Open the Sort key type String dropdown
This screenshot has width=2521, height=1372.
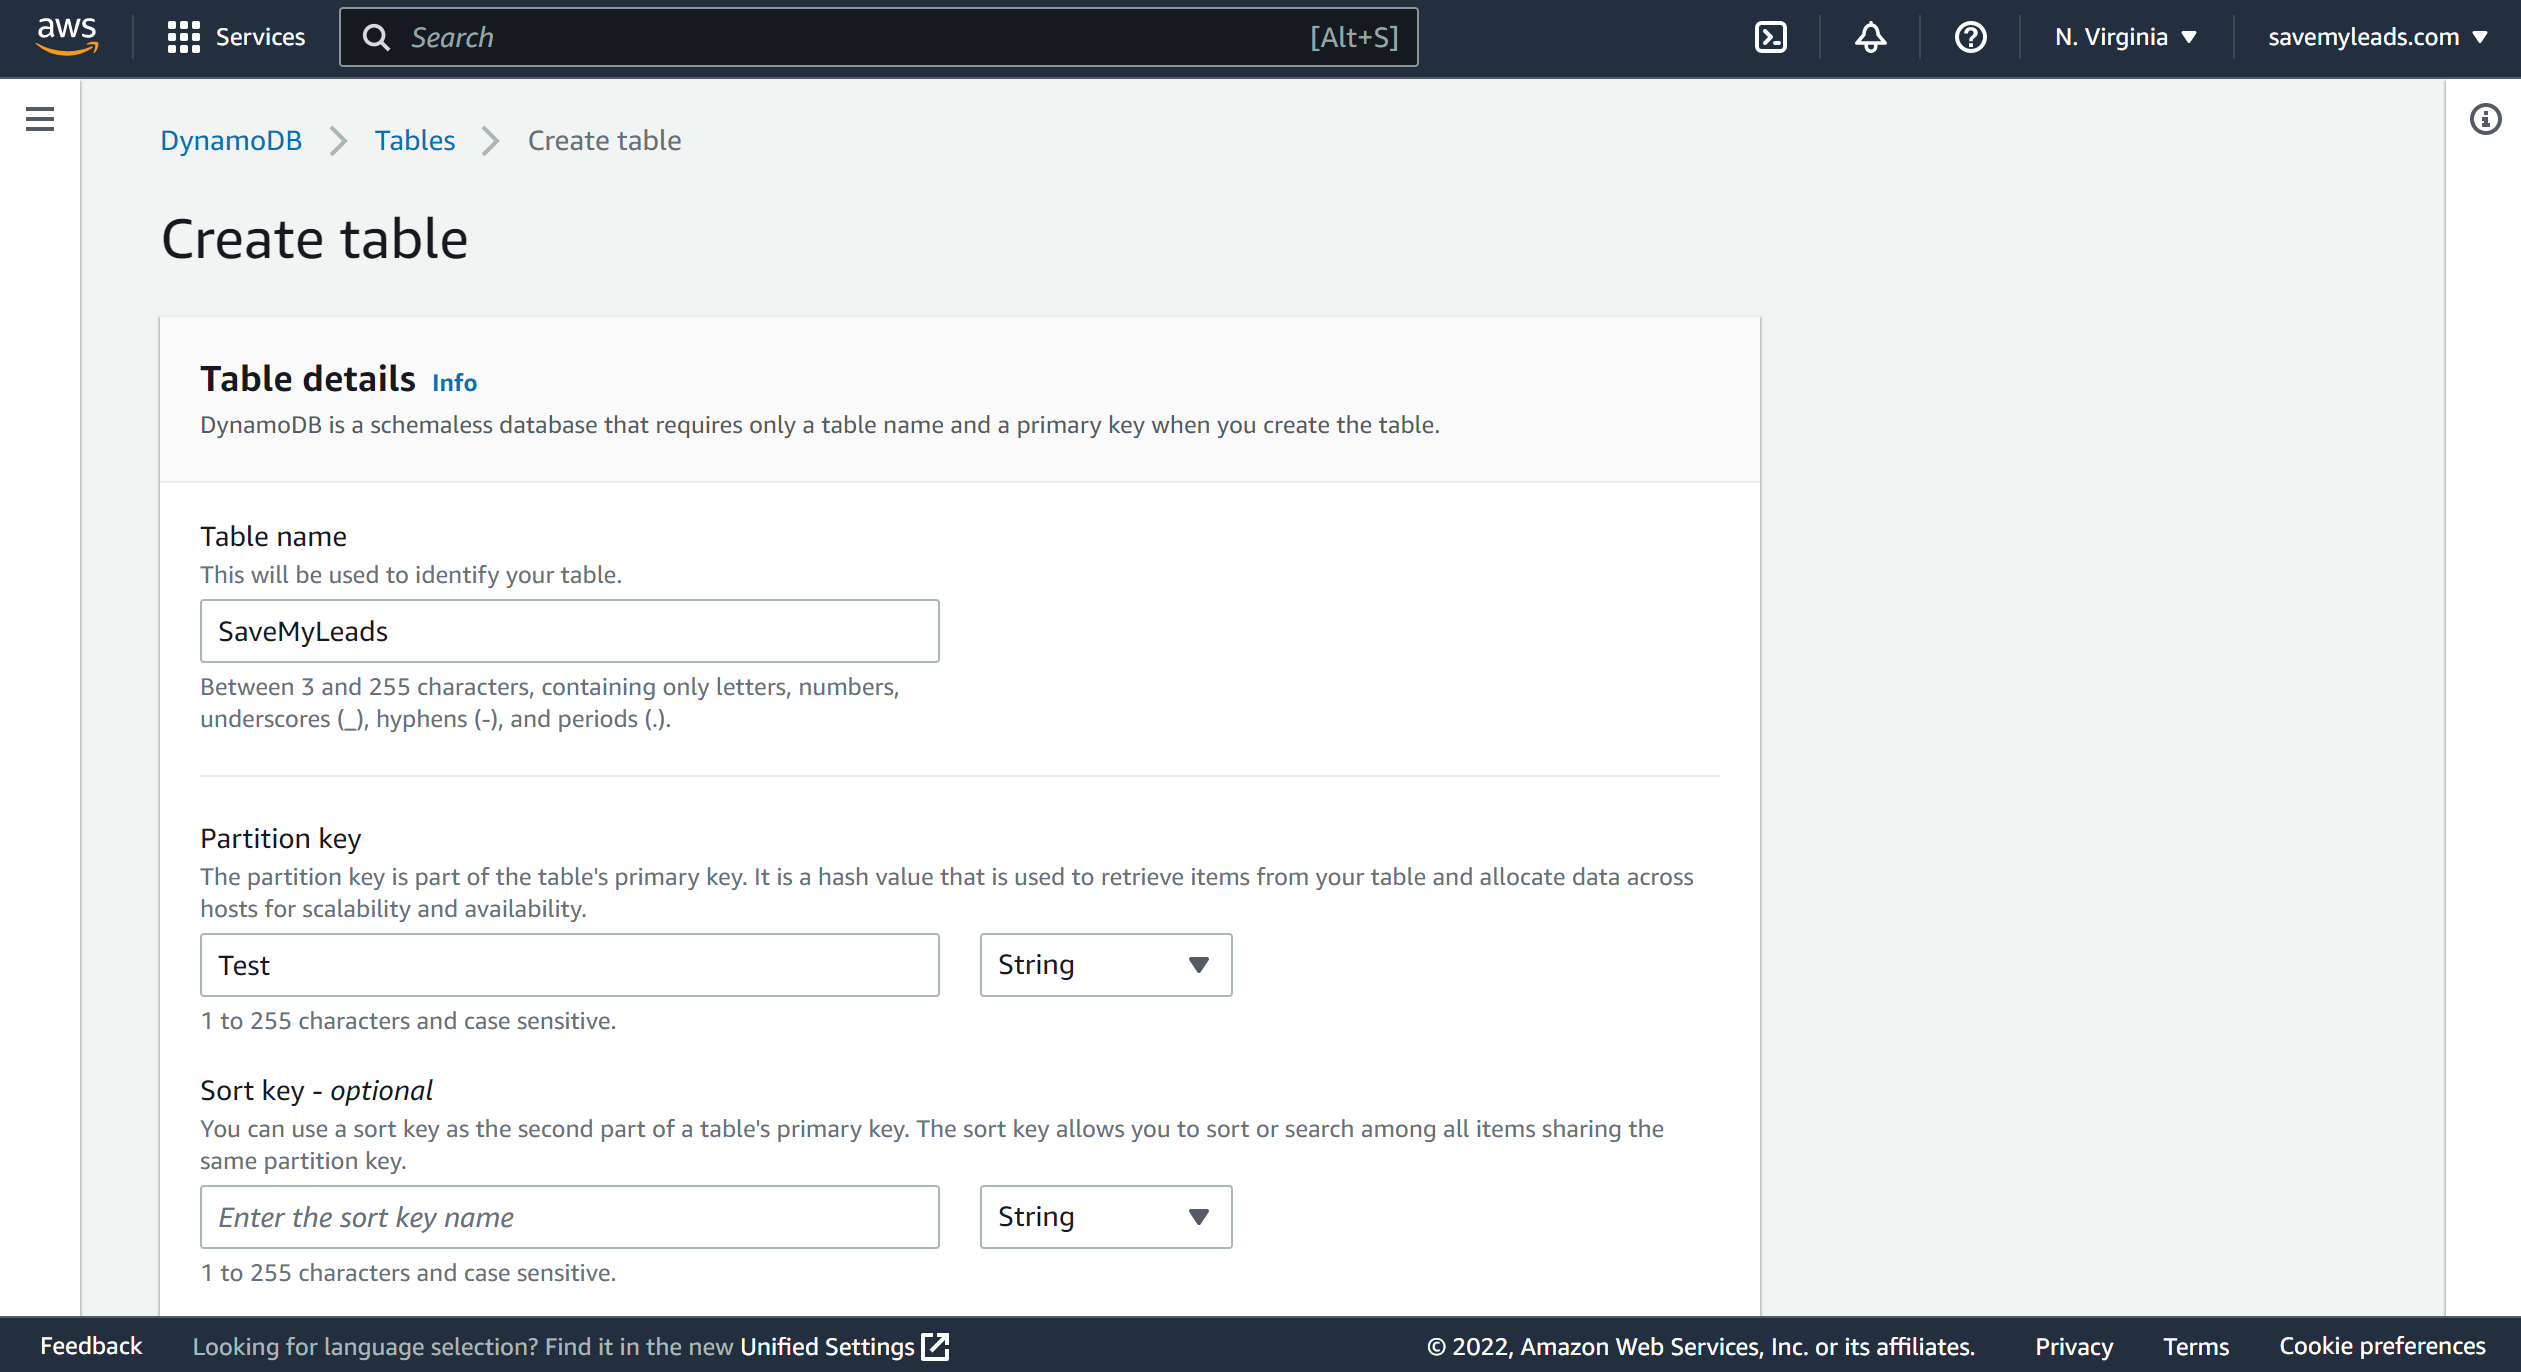click(1106, 1216)
